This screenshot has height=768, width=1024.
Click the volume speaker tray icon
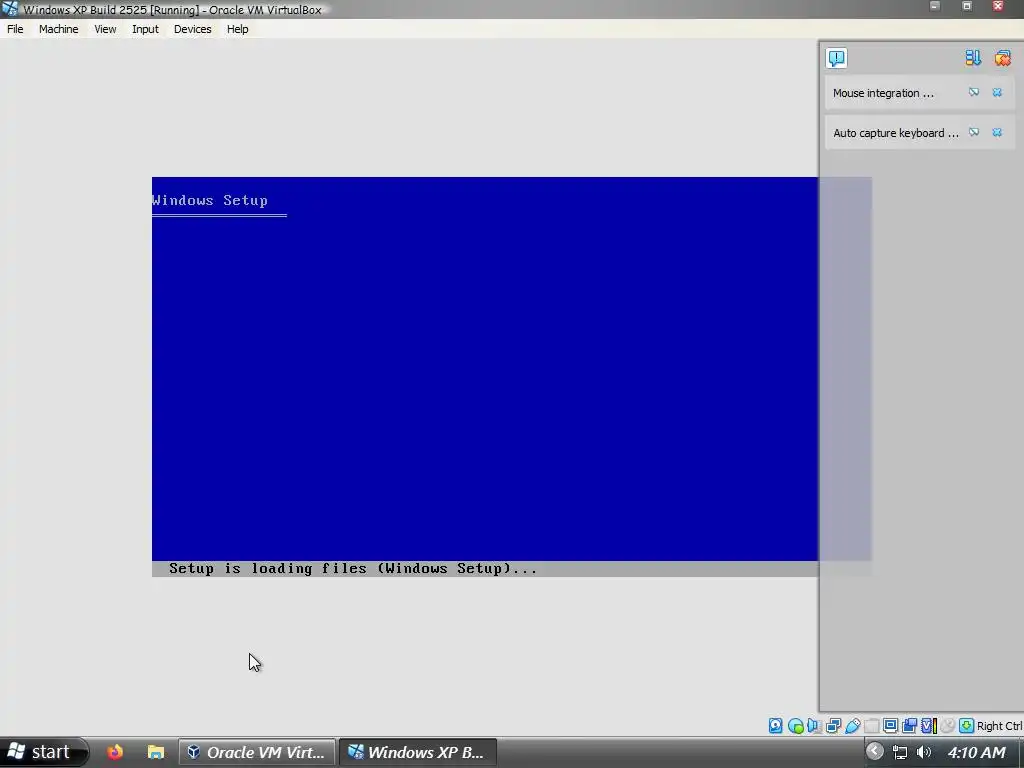point(924,752)
